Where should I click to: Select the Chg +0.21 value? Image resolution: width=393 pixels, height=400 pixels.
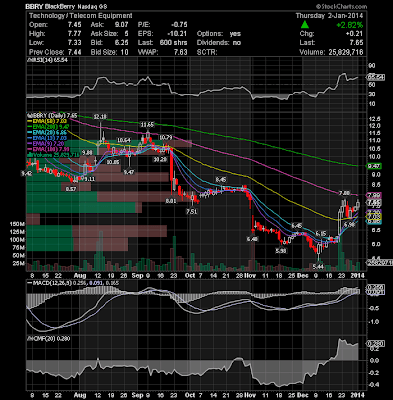click(354, 34)
